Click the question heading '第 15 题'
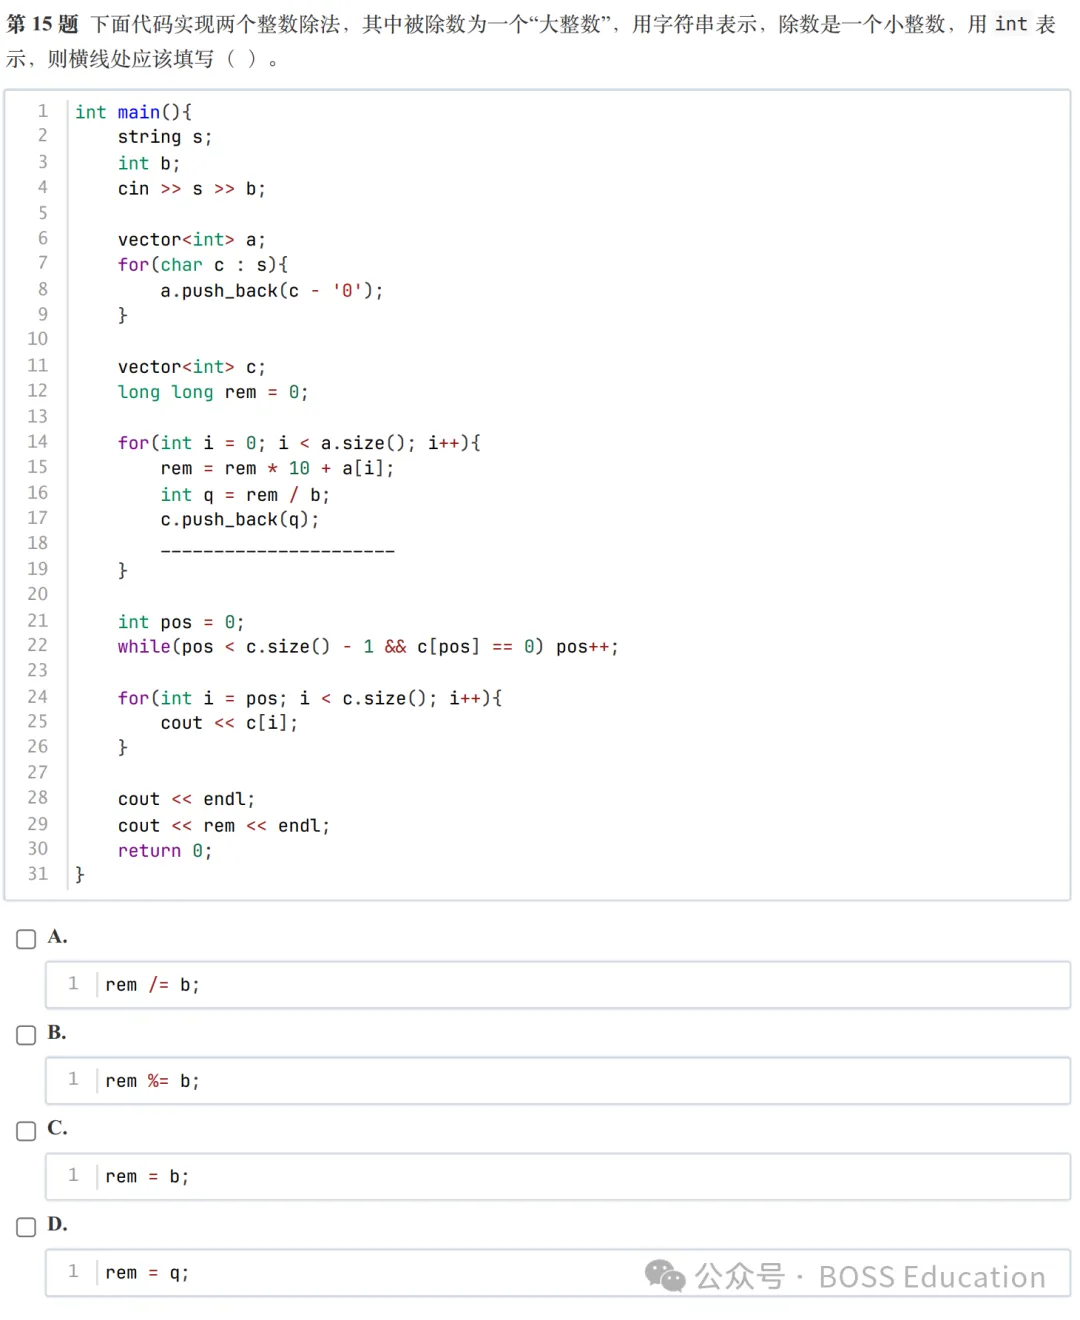The height and width of the screenshot is (1320, 1080). (x=42, y=24)
